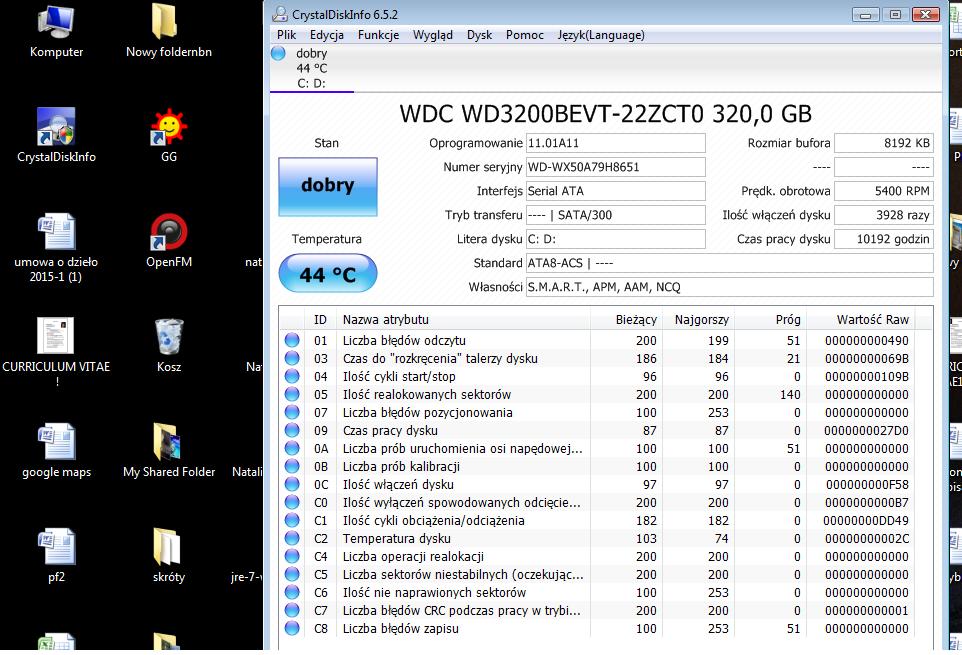Click the Prędk. obrotowa value 5400 RPM
962x655 pixels.
[x=883, y=191]
